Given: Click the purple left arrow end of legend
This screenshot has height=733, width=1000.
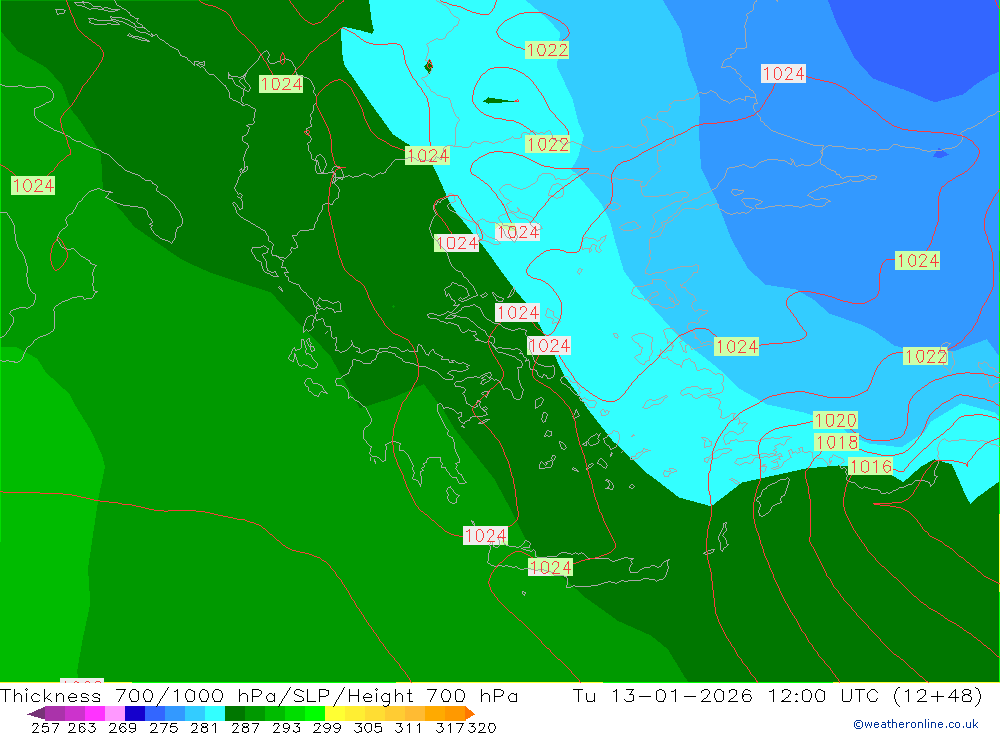Looking at the screenshot, I should point(37,713).
